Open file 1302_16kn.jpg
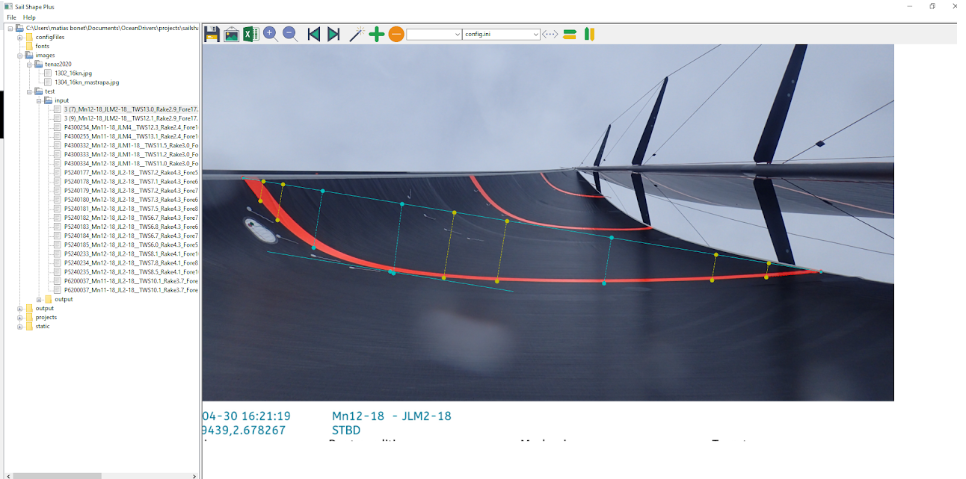 (x=73, y=73)
